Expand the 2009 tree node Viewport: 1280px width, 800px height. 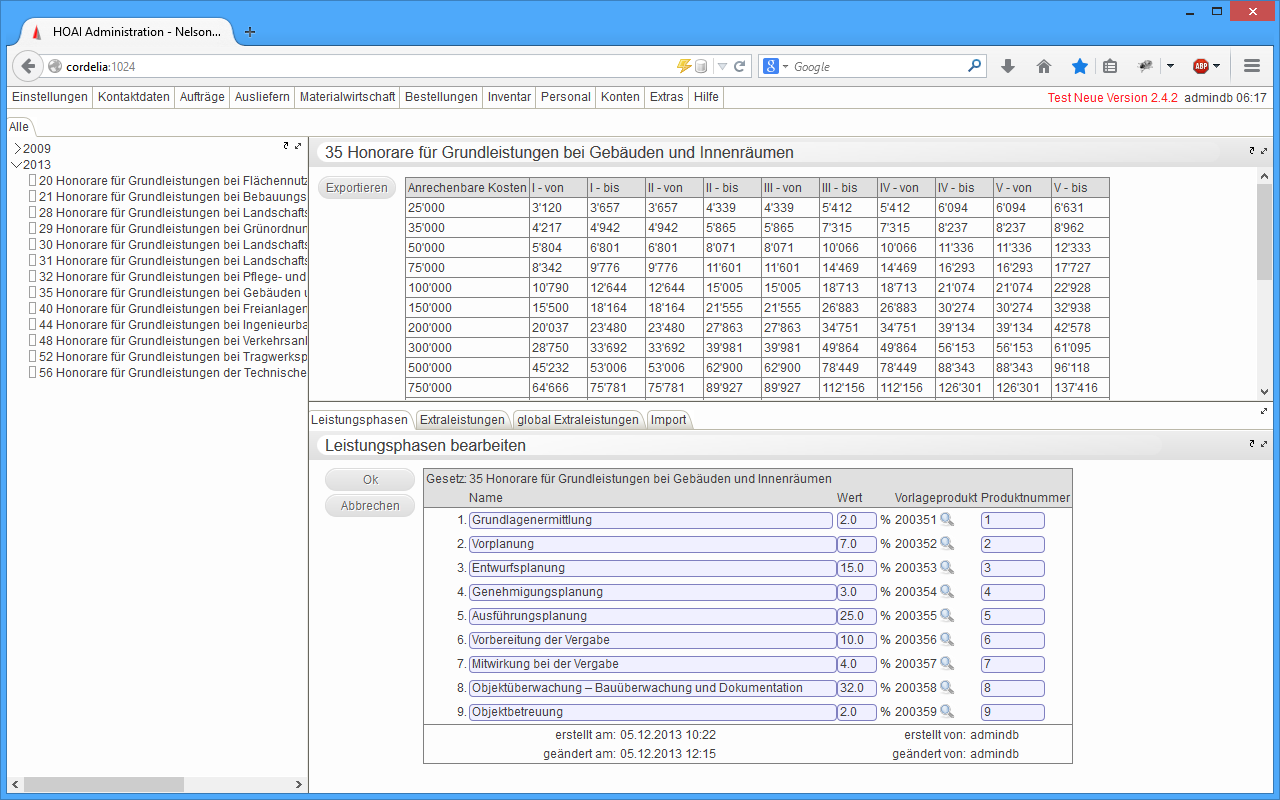[x=16, y=149]
